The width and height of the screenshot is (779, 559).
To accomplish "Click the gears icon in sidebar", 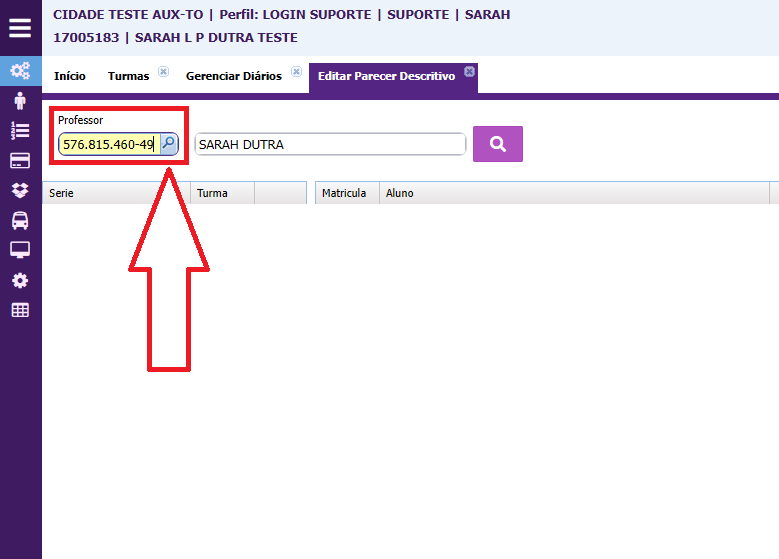I will (20, 71).
